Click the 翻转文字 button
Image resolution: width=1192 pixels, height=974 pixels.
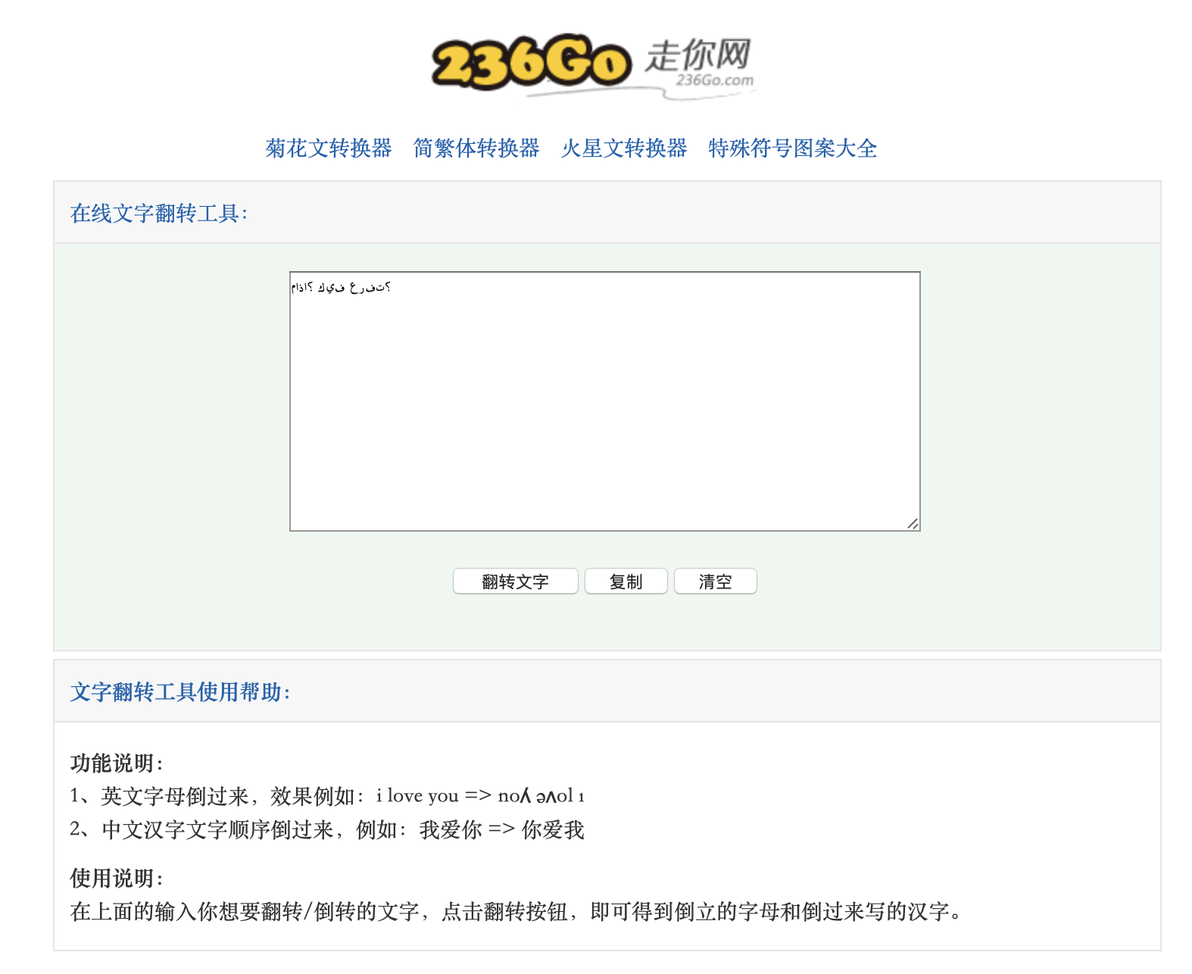tap(515, 582)
